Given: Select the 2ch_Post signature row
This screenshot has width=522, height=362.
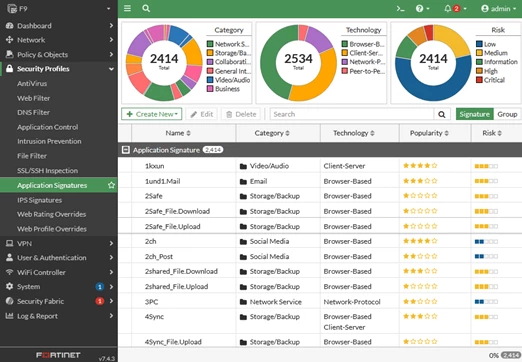Looking at the screenshot, I should tap(320, 256).
